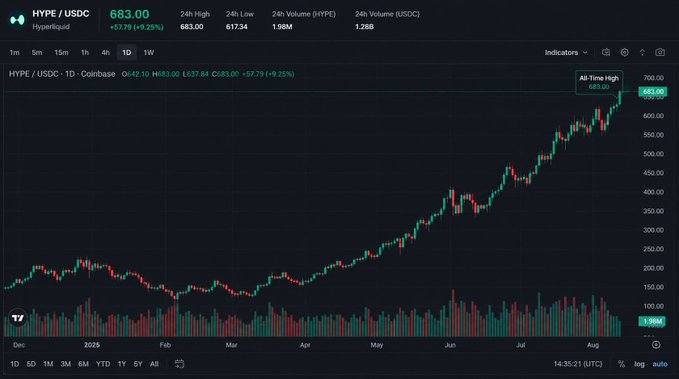Click the Hyperliquid token logo icon
The width and height of the screenshot is (679, 379).
pyautogui.click(x=17, y=20)
